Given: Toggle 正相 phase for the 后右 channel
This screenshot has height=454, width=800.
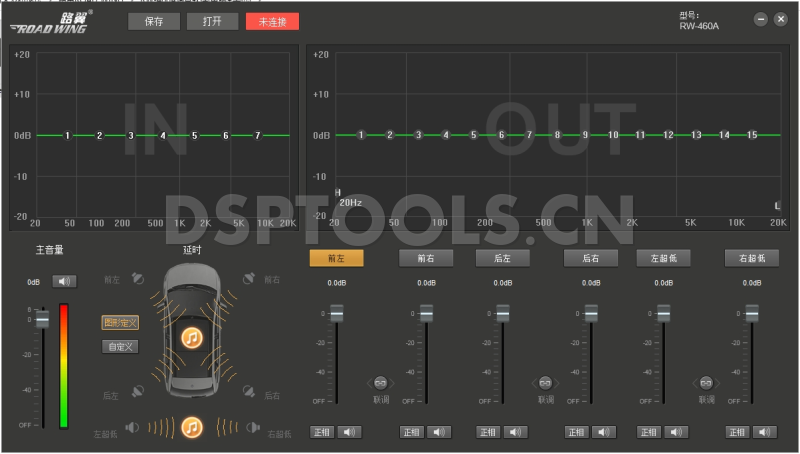Looking at the screenshot, I should tap(577, 432).
